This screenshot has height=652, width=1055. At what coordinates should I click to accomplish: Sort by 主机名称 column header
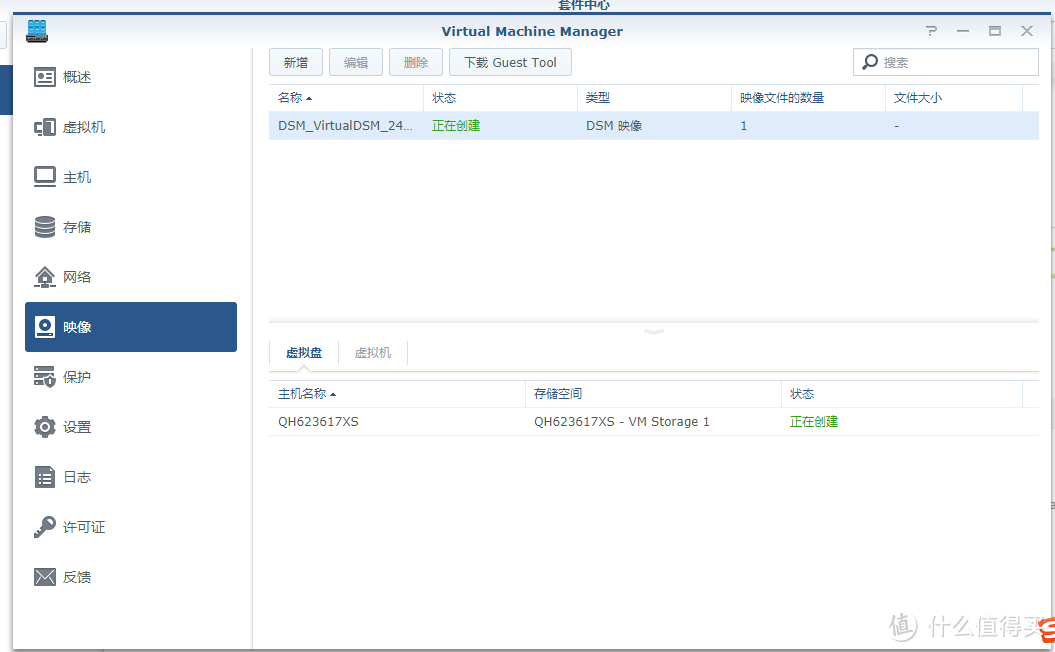pyautogui.click(x=397, y=394)
